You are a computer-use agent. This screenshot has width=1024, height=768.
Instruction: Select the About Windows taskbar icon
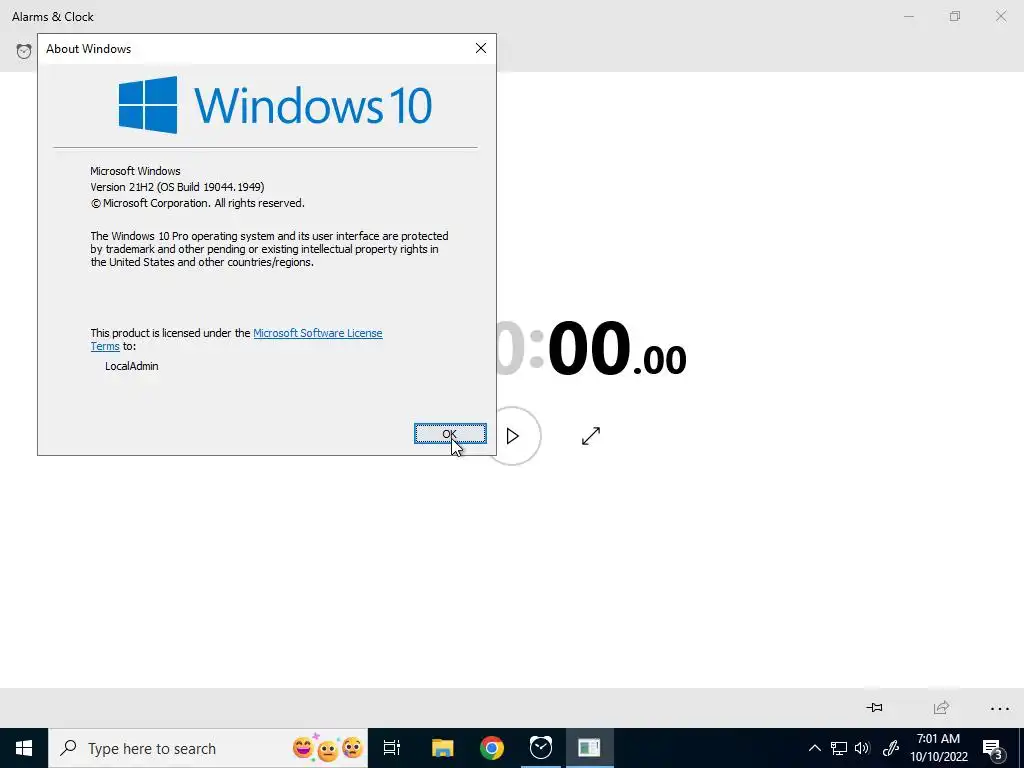coord(589,748)
